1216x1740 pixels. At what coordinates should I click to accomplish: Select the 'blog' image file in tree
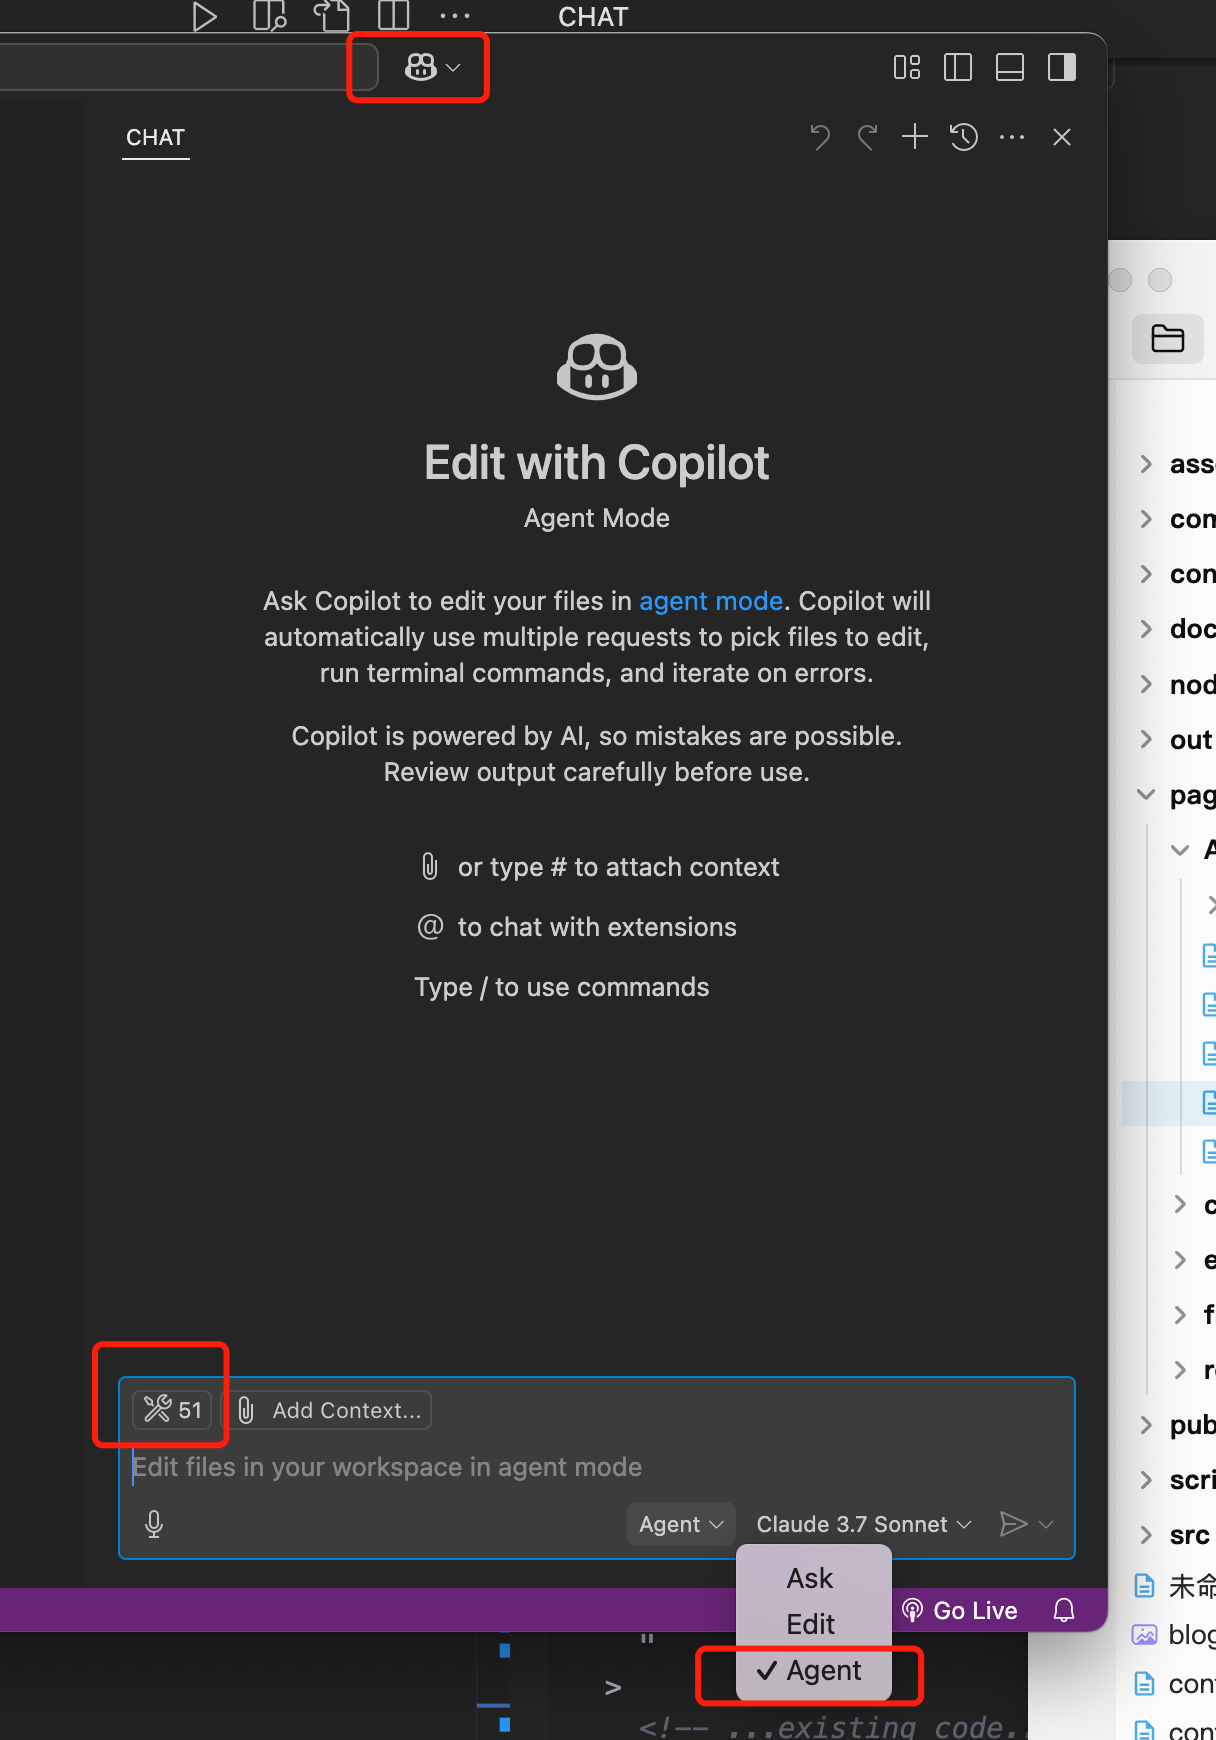point(1172,1634)
